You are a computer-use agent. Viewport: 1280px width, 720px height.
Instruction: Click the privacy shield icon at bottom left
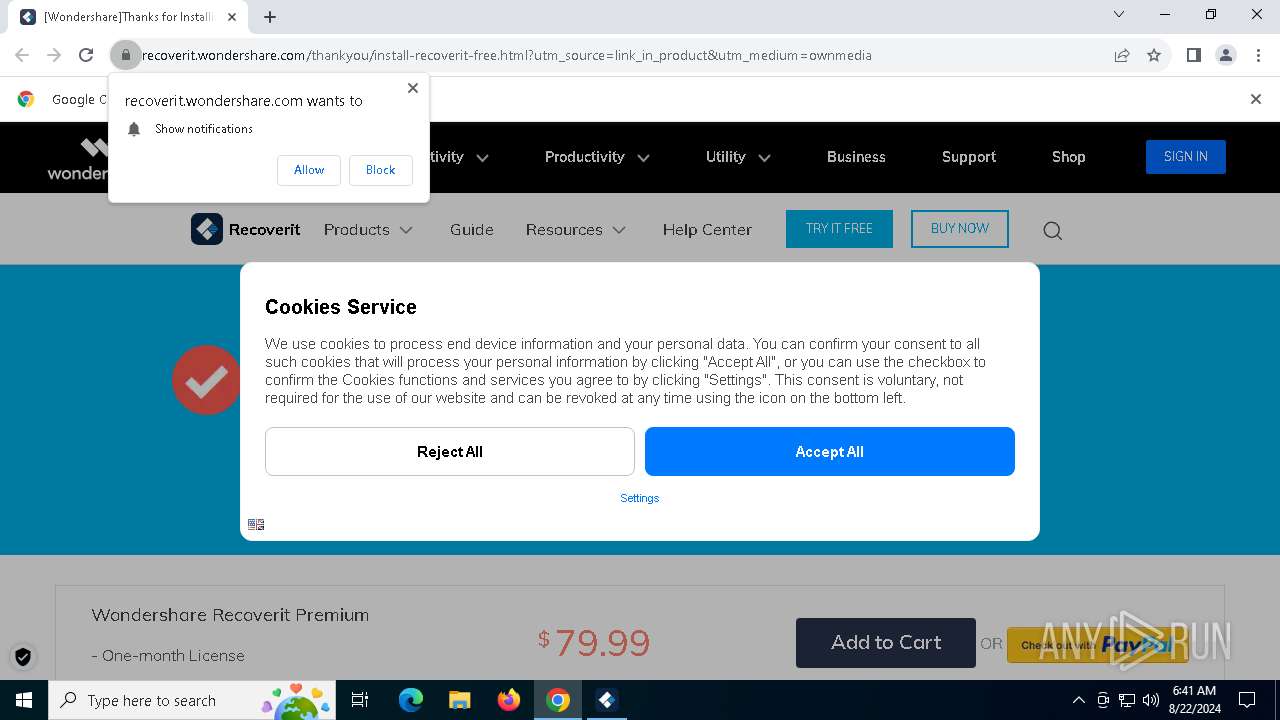tap(23, 656)
